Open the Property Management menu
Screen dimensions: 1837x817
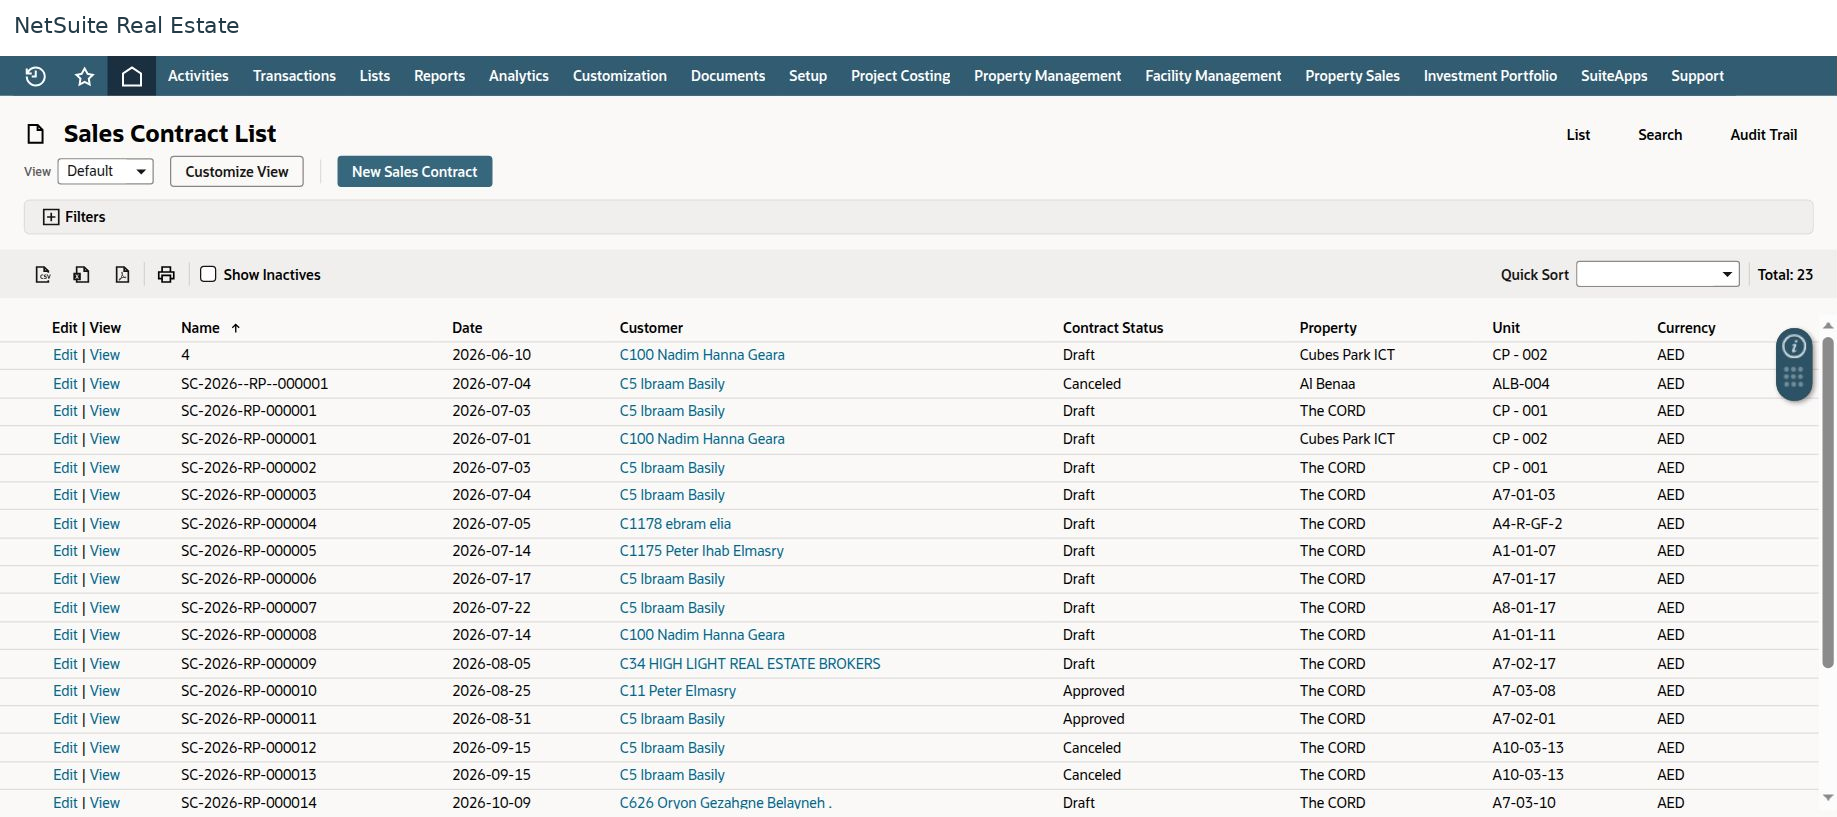(x=1048, y=76)
